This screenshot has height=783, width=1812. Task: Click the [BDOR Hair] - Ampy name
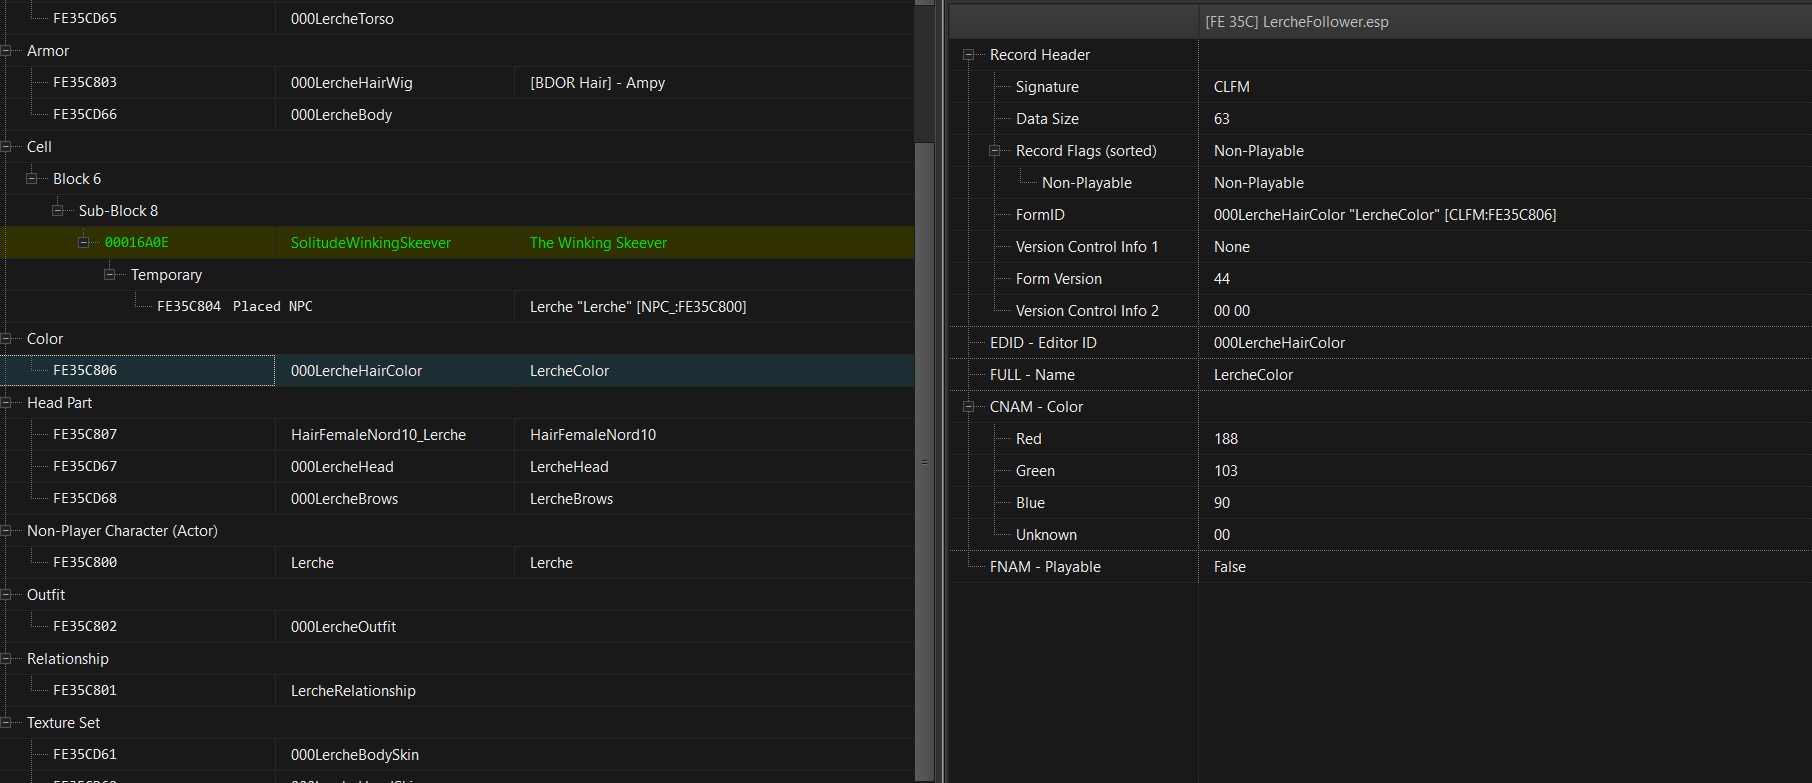pyautogui.click(x=597, y=83)
